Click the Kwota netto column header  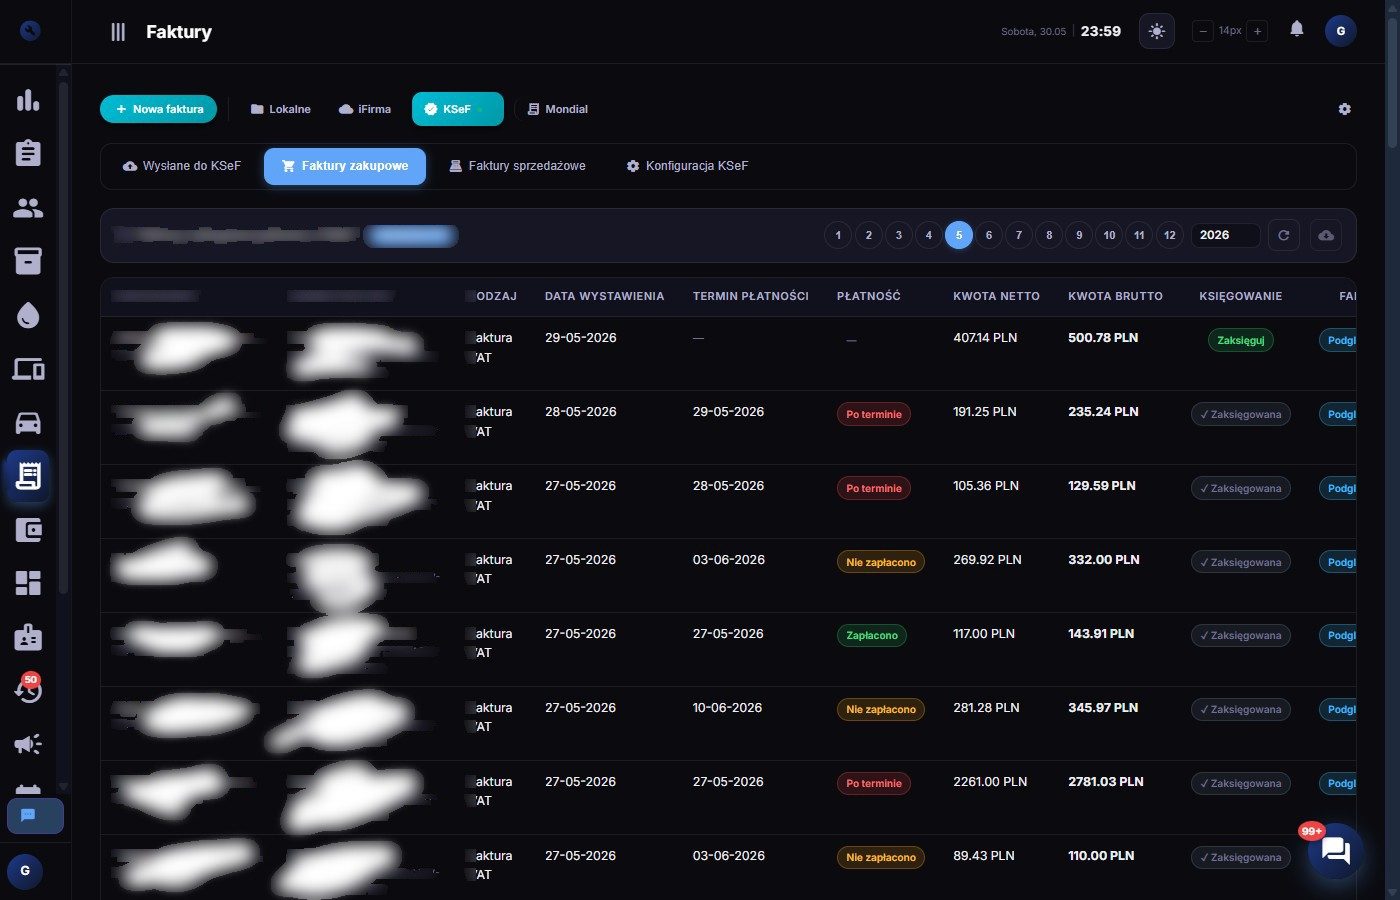[x=996, y=296]
